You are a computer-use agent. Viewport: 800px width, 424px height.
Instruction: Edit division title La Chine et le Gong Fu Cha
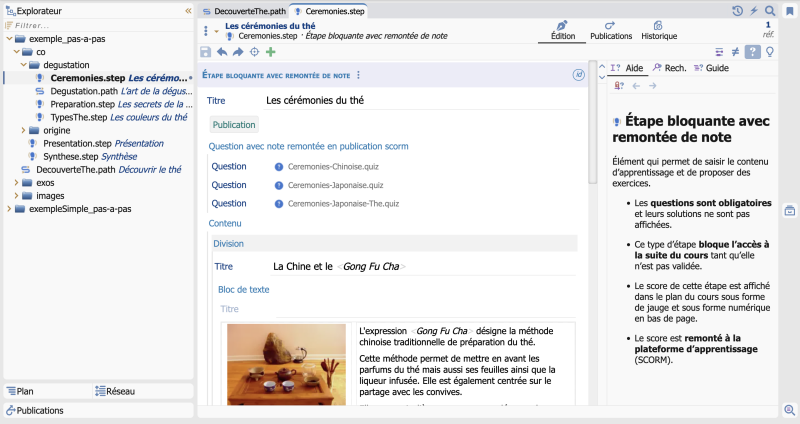423,266
